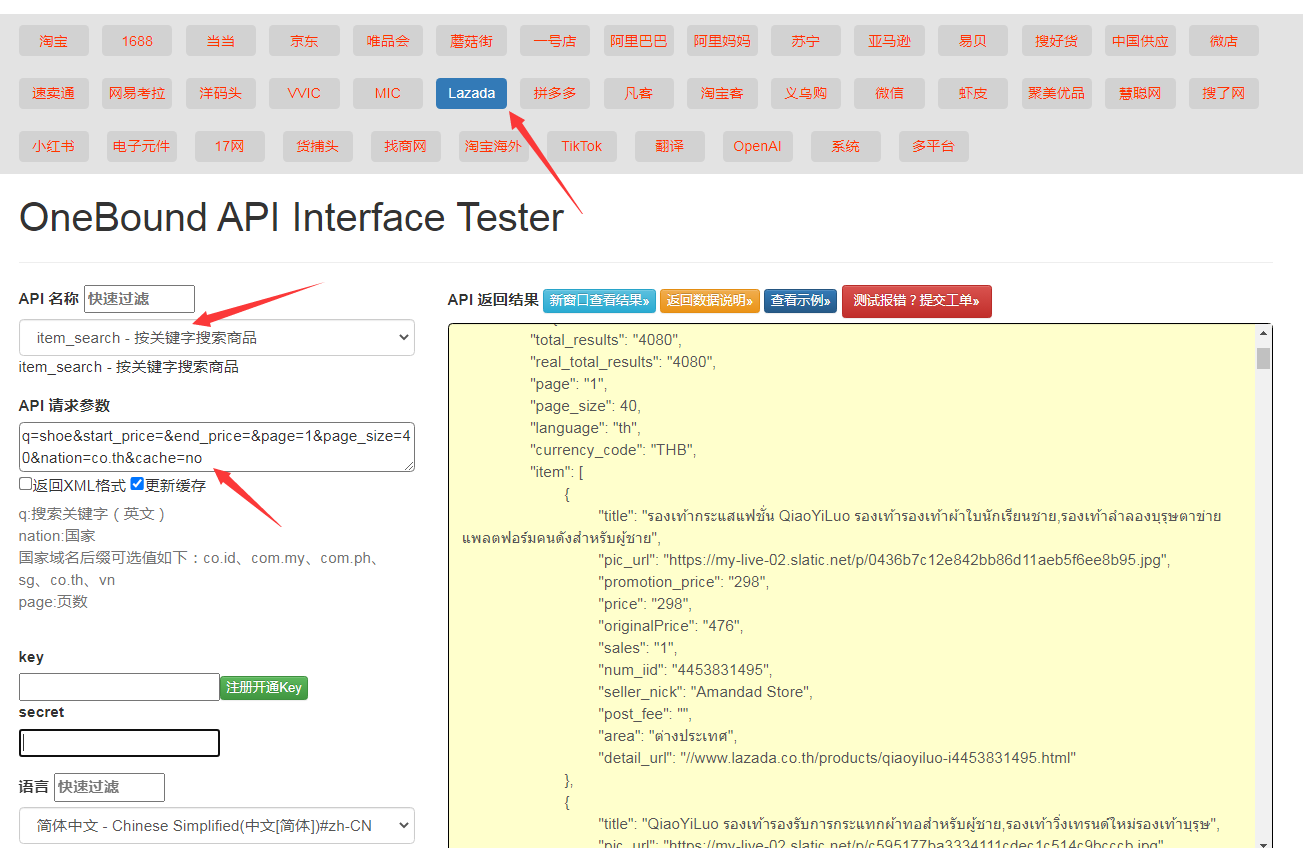The height and width of the screenshot is (848, 1303).
Task: Select the TikTok tab
Action: (582, 146)
